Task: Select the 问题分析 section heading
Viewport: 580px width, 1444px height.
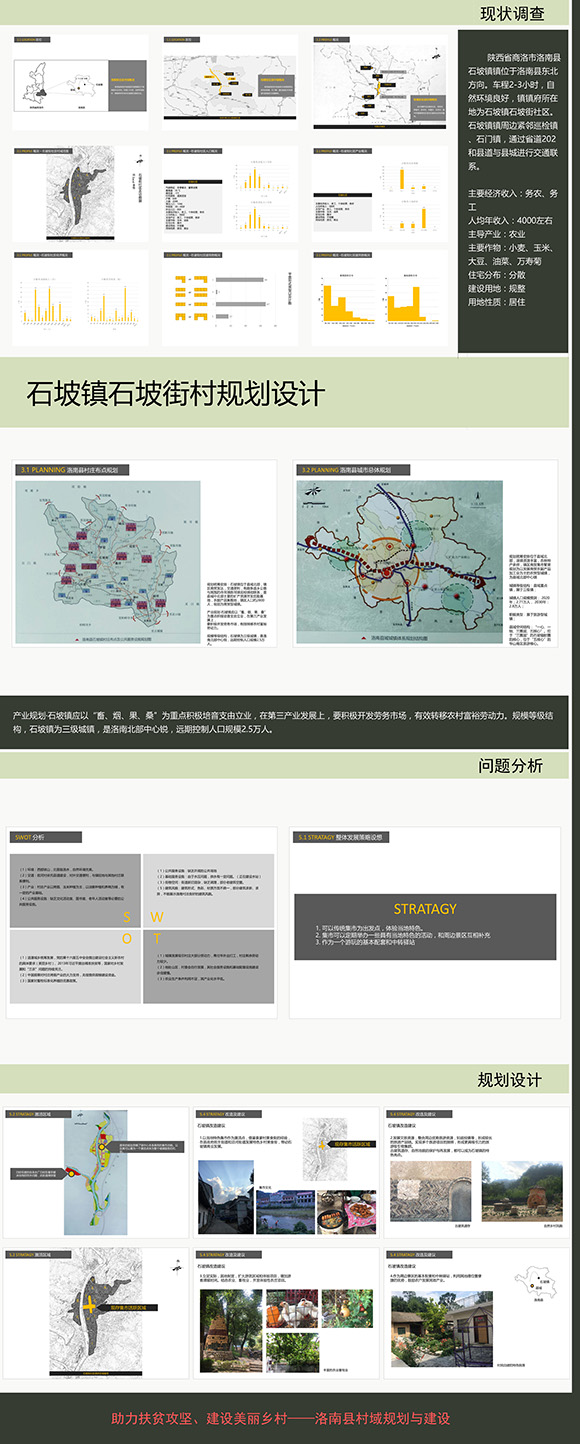Action: click(510, 766)
